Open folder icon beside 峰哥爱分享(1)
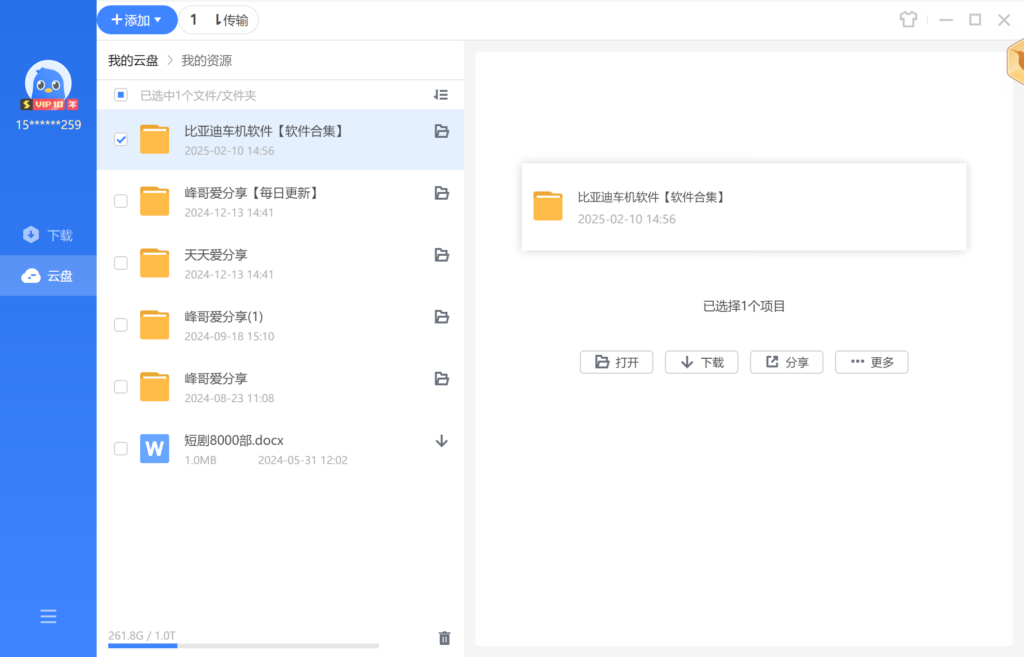The width and height of the screenshot is (1024, 657). click(x=441, y=317)
